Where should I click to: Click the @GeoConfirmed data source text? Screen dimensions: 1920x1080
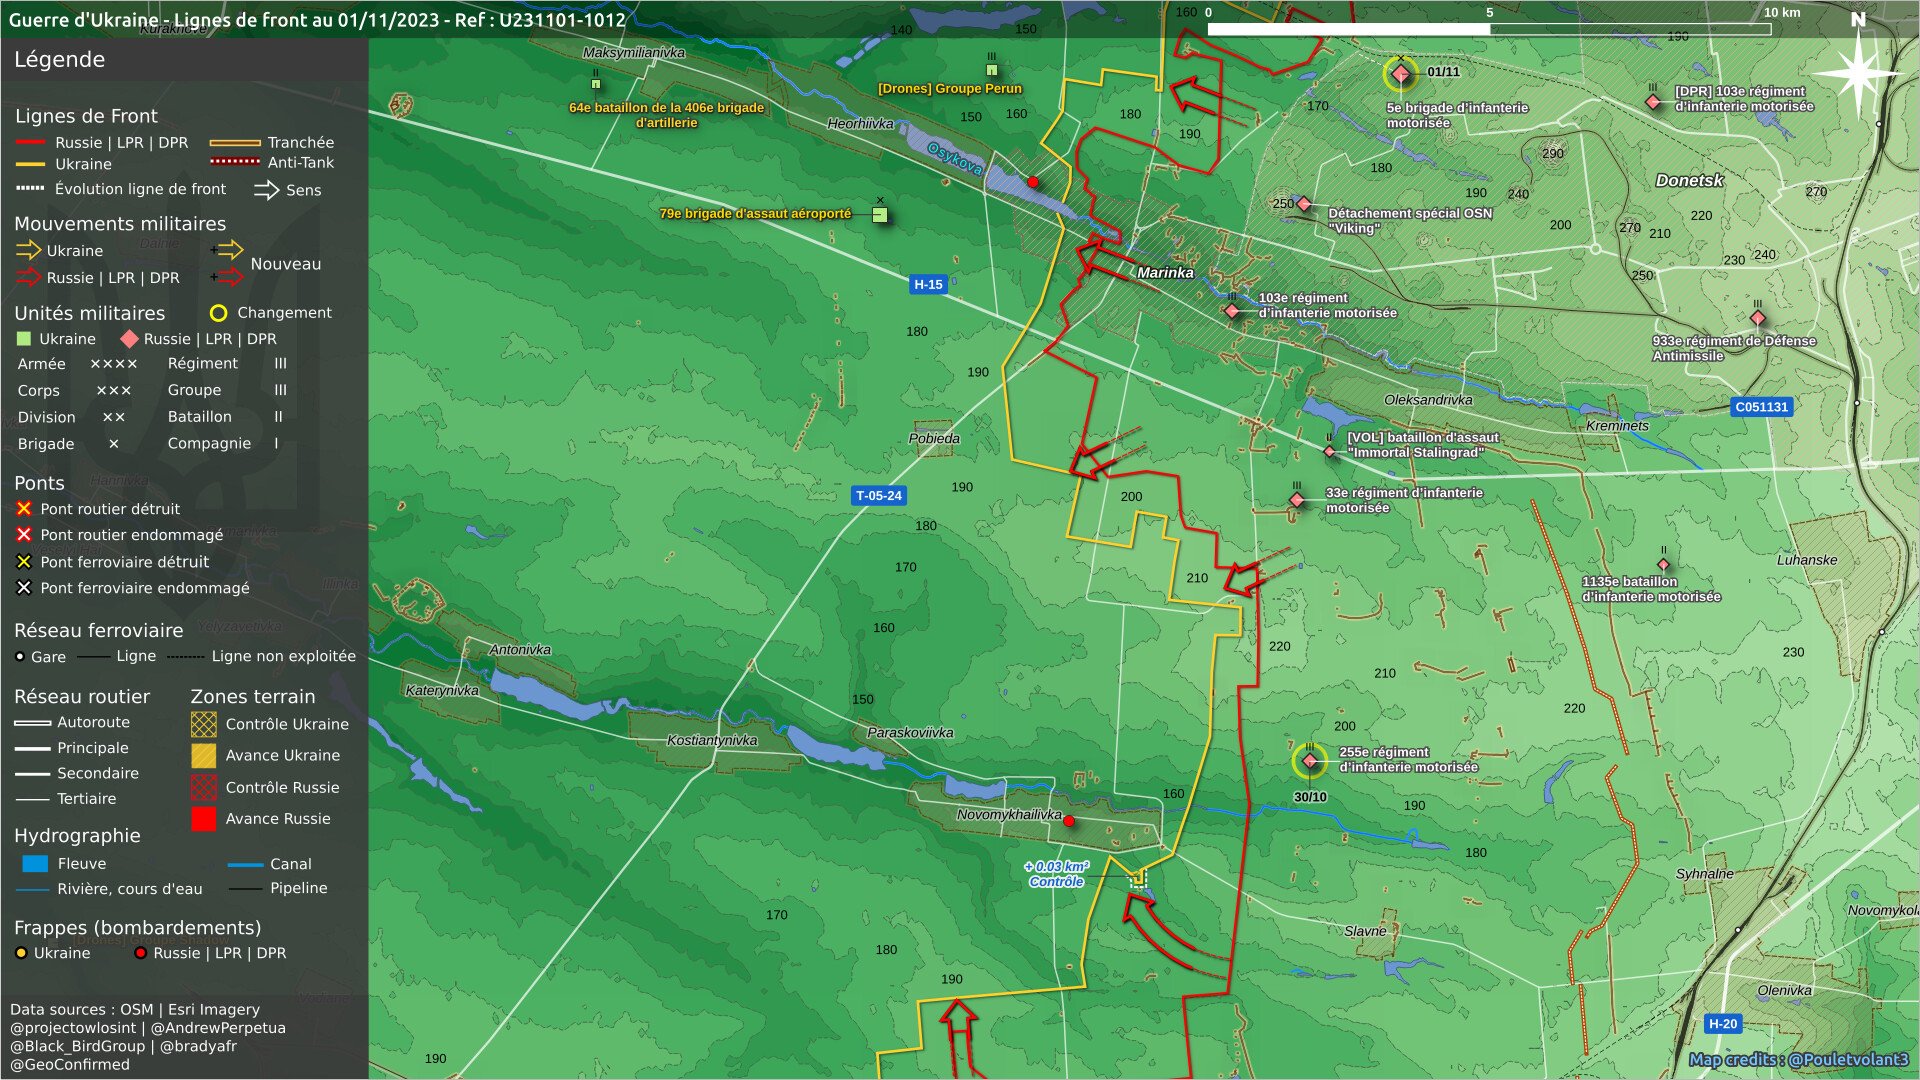pos(70,1064)
